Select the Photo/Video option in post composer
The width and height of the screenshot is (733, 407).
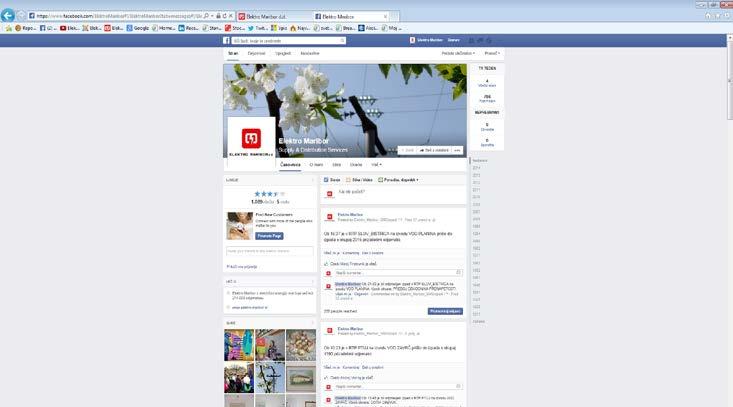[x=359, y=180]
